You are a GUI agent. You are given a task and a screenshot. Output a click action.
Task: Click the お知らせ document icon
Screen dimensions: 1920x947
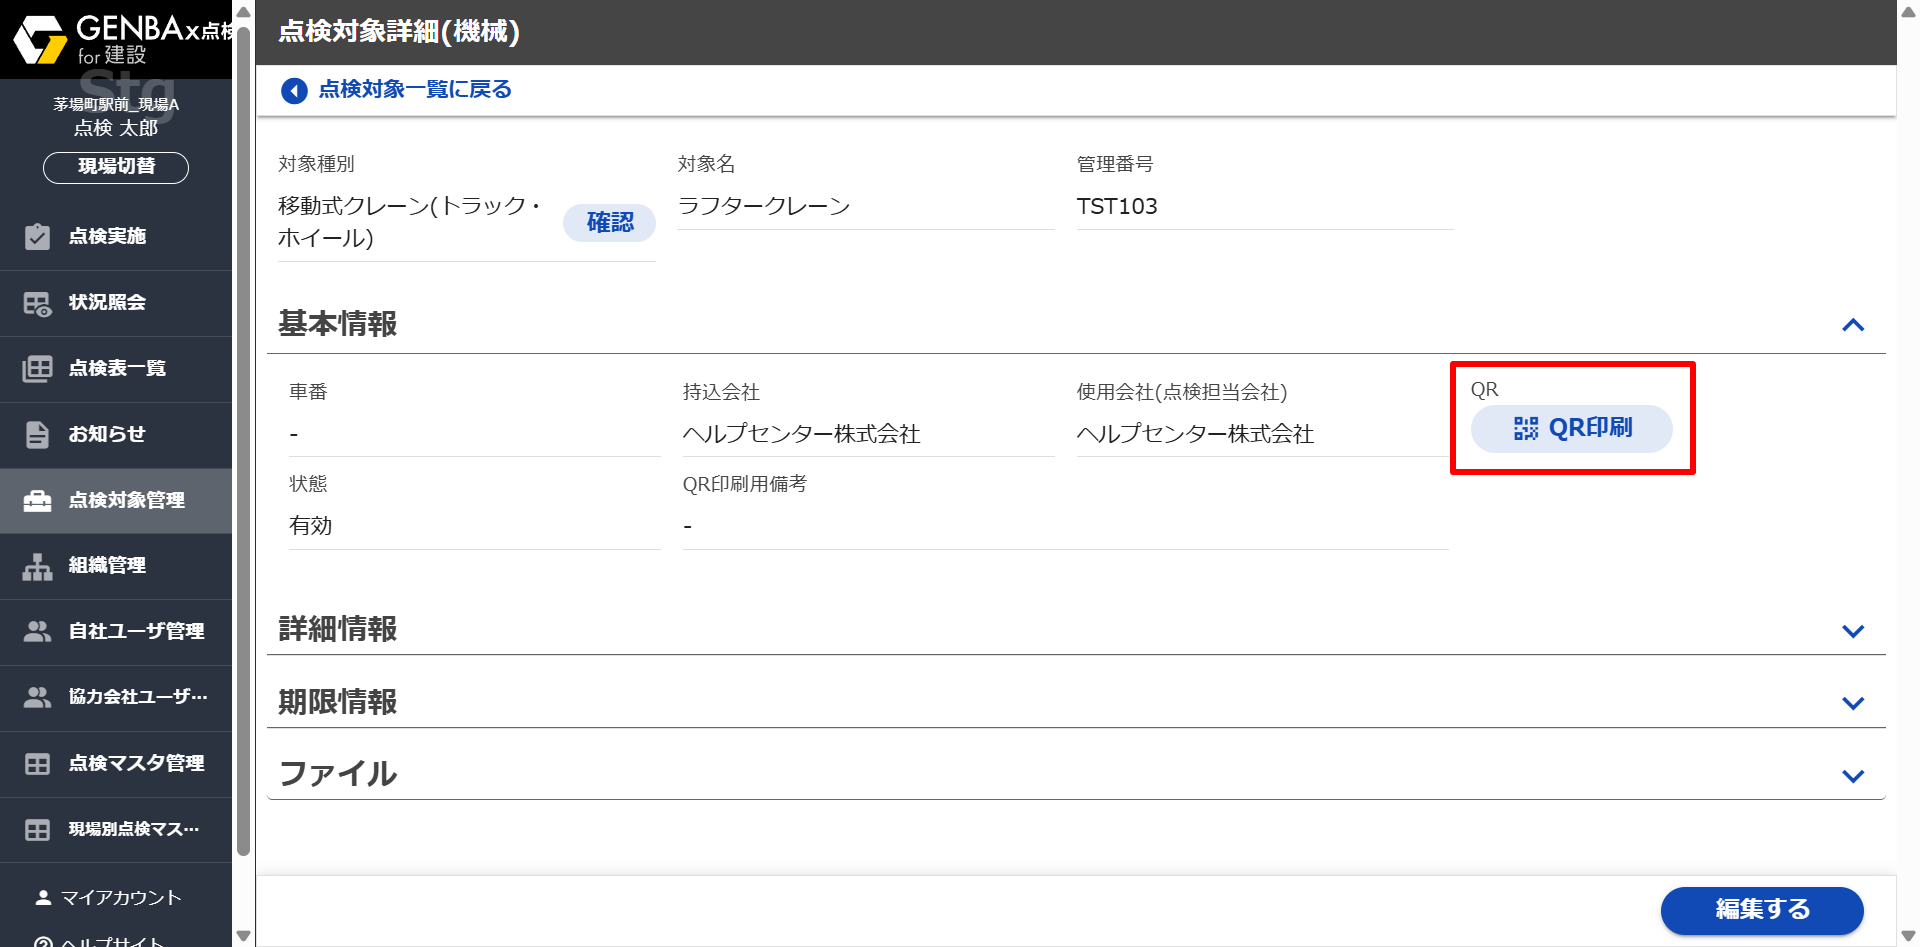coord(37,435)
